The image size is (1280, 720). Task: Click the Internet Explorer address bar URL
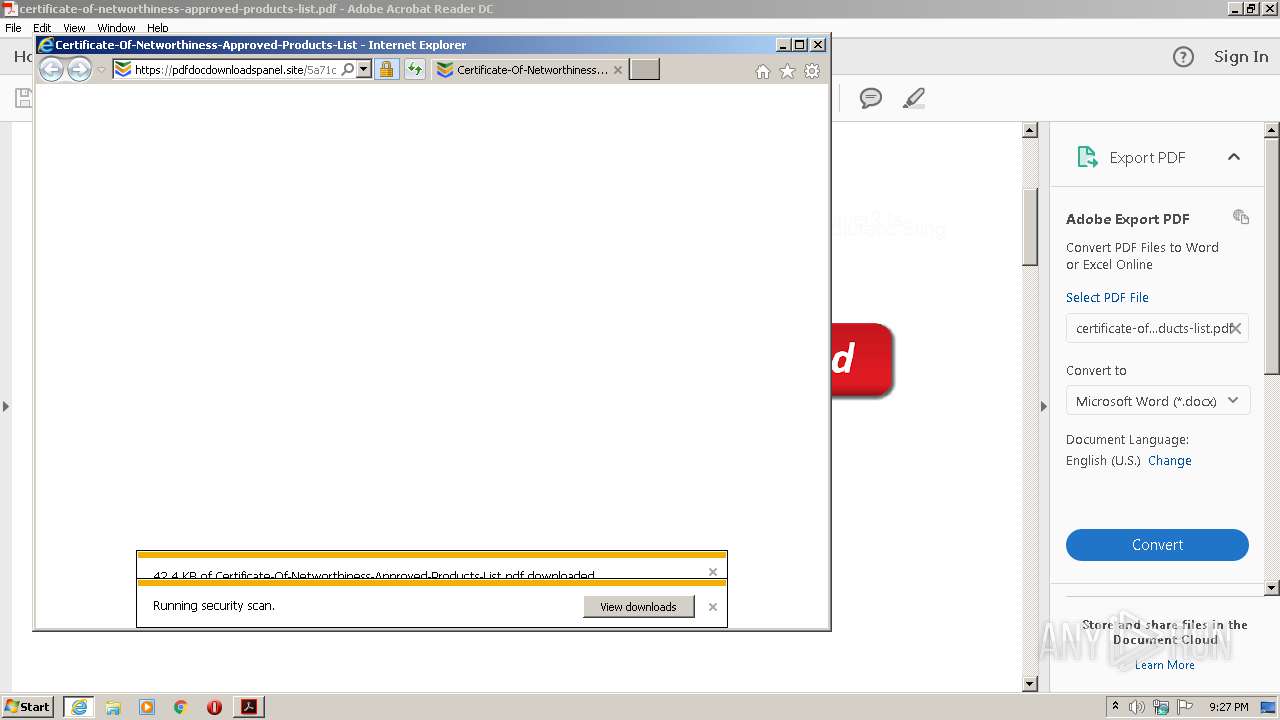[x=235, y=70]
